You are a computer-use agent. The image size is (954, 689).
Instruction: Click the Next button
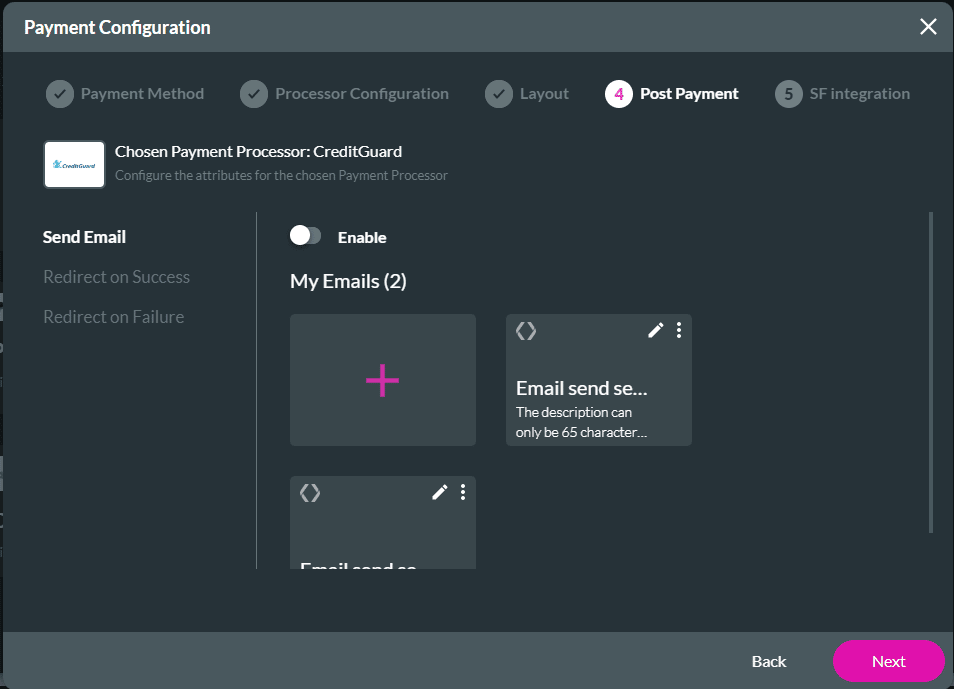tap(887, 661)
